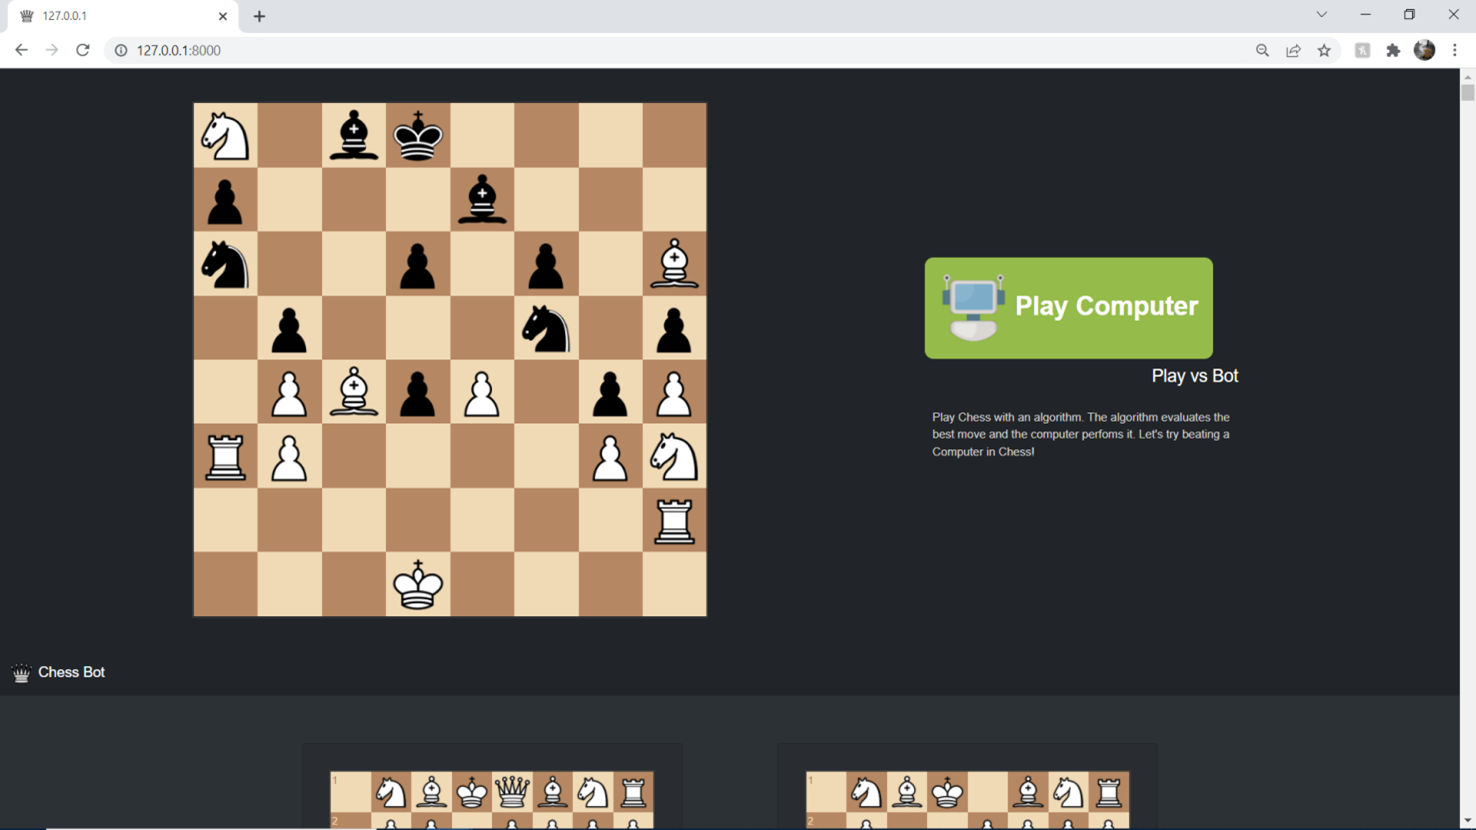Viewport: 1476px width, 830px height.
Task: Select the black king on d8
Action: pos(418,135)
